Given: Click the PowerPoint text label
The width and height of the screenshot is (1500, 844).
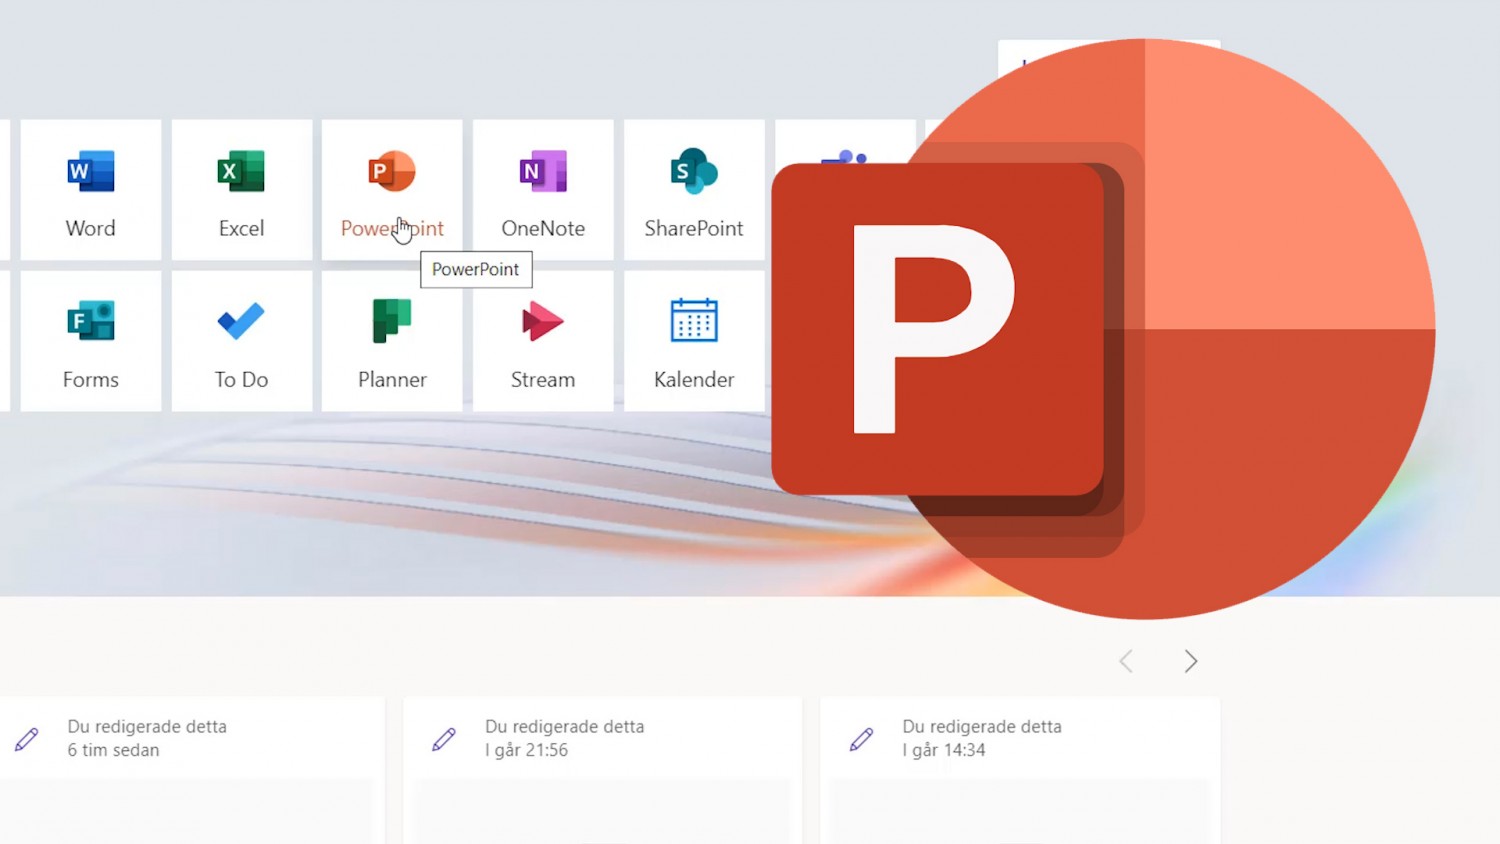Looking at the screenshot, I should (x=391, y=228).
